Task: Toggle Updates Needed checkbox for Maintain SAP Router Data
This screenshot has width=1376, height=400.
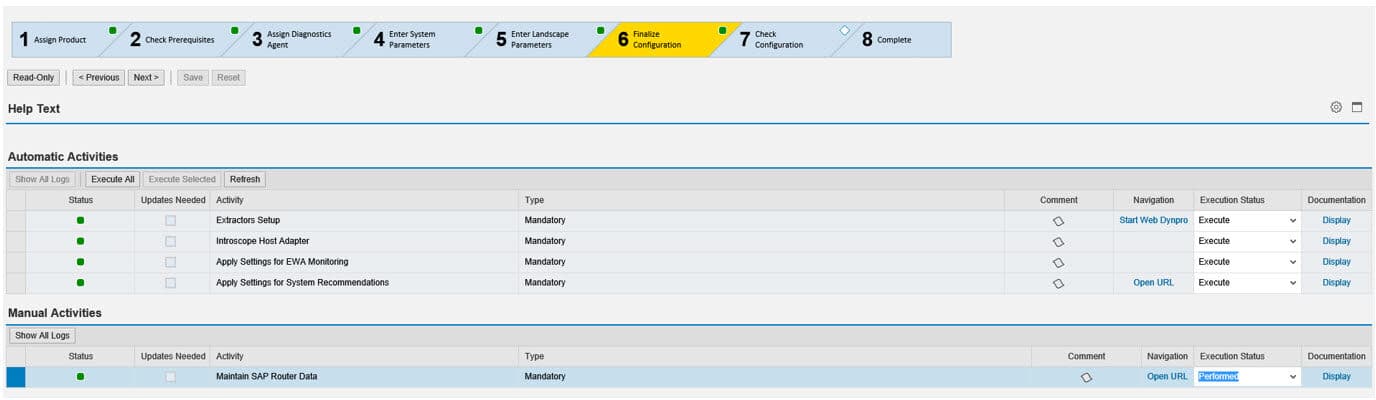Action: pyautogui.click(x=170, y=377)
